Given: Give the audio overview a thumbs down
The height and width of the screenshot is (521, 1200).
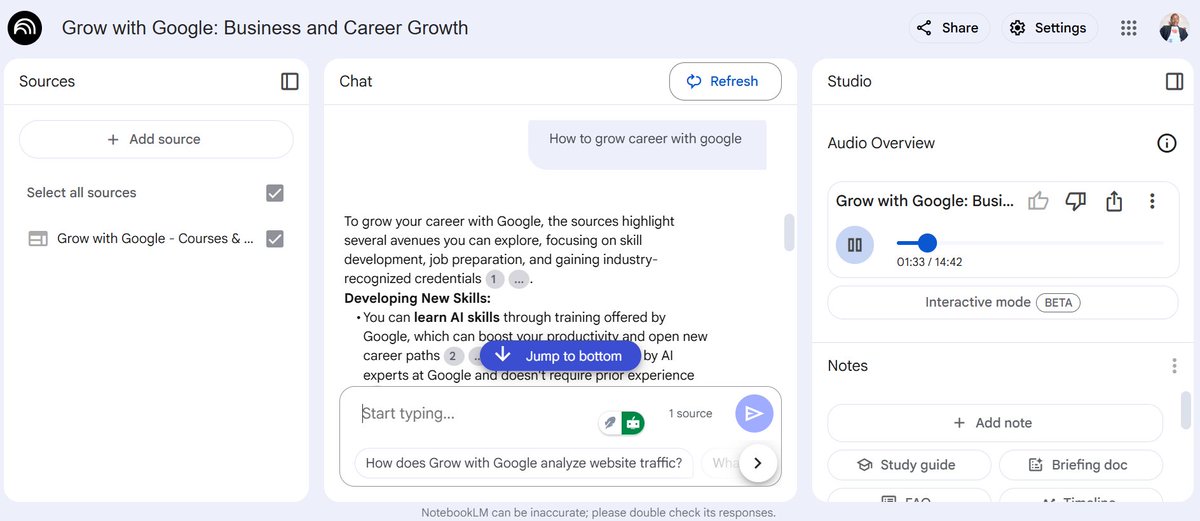Looking at the screenshot, I should [1076, 201].
